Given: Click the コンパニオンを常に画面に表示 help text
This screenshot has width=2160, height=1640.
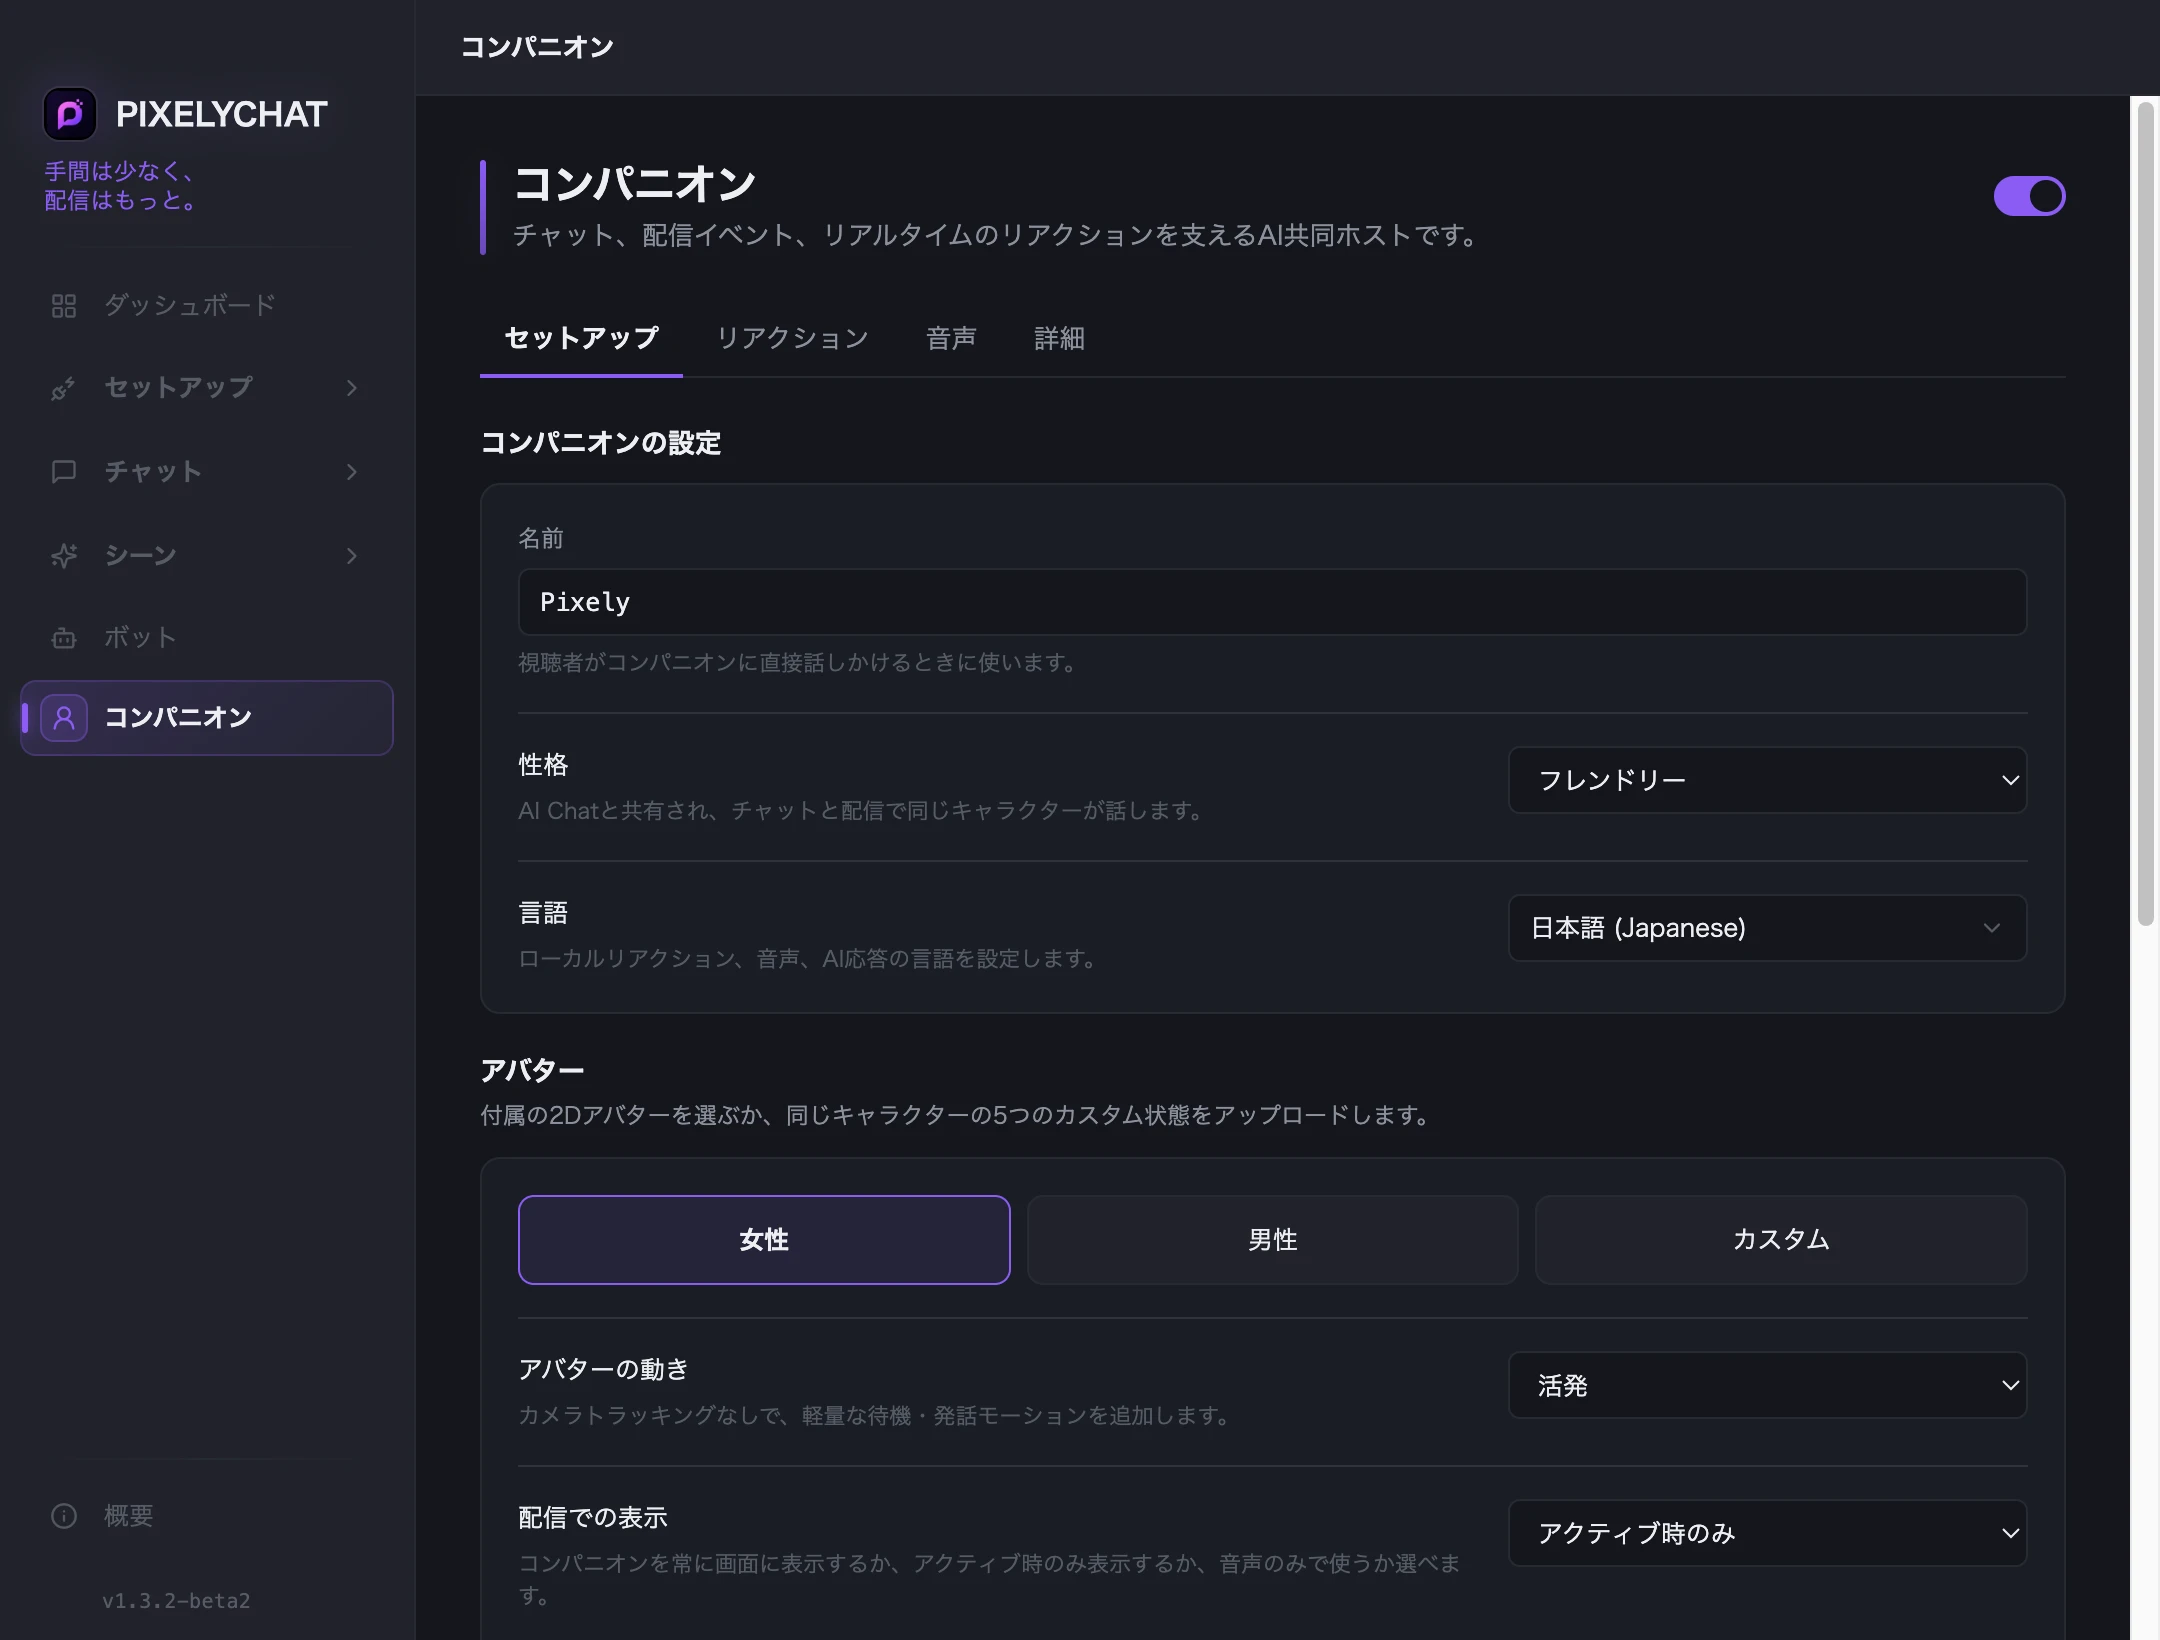Looking at the screenshot, I should tap(990, 1579).
